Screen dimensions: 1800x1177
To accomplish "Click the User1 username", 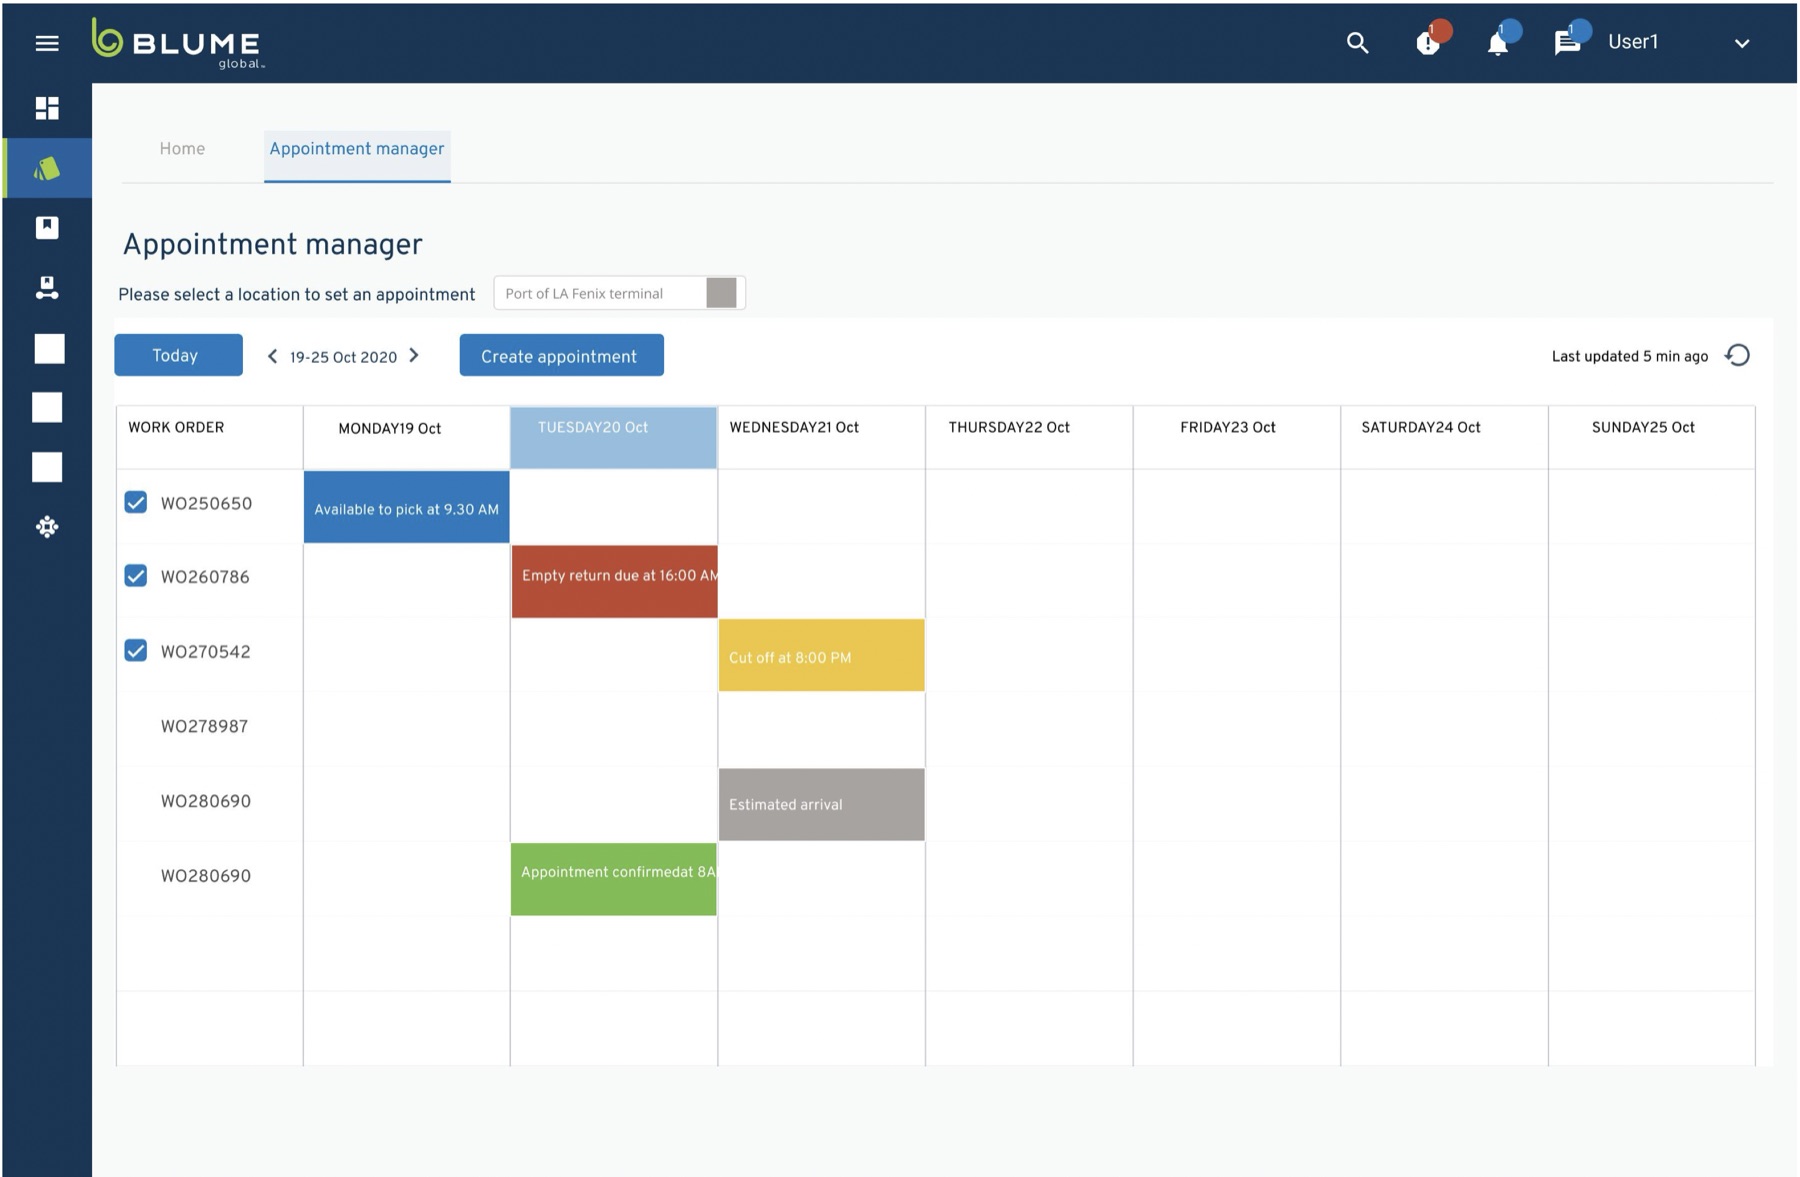I will [x=1633, y=42].
